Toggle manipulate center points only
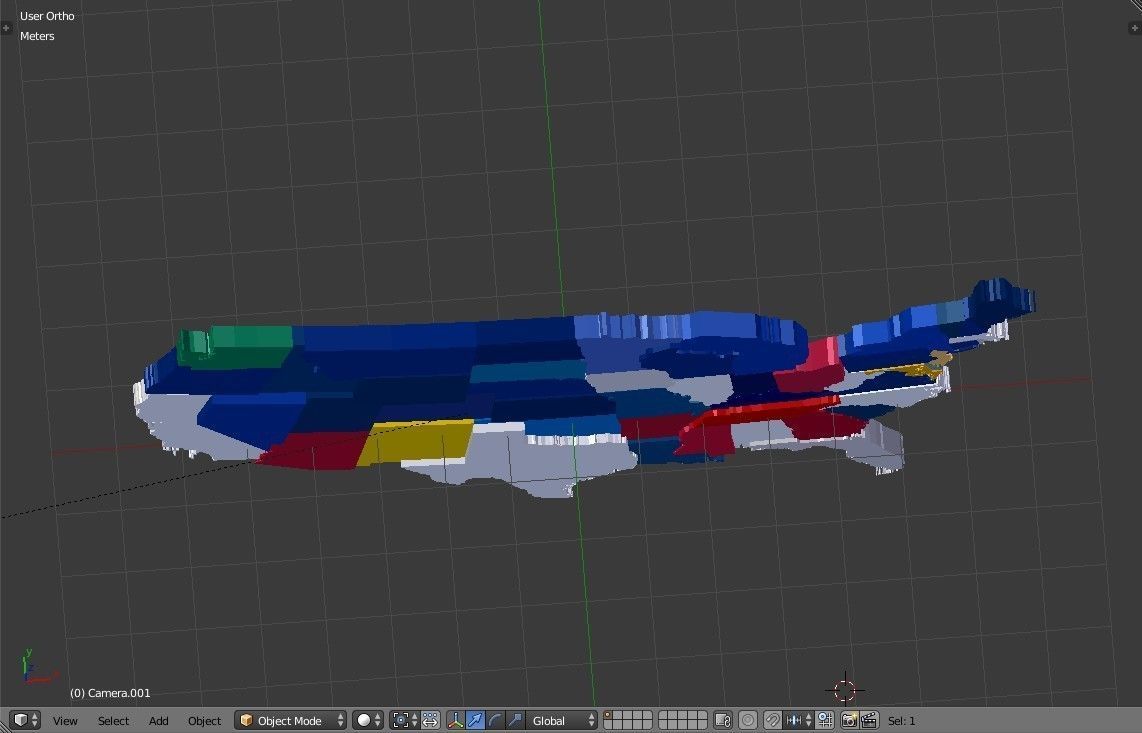The width and height of the screenshot is (1142, 733). click(x=430, y=720)
